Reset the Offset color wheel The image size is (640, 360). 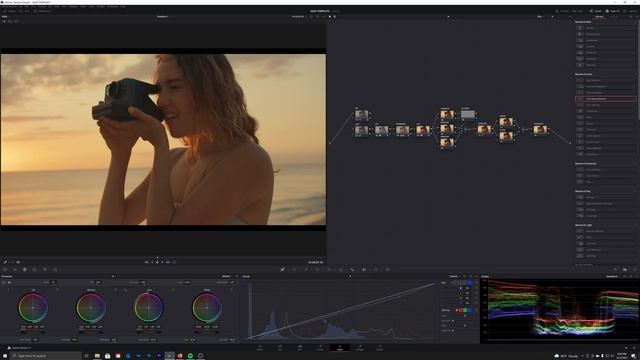231,289
